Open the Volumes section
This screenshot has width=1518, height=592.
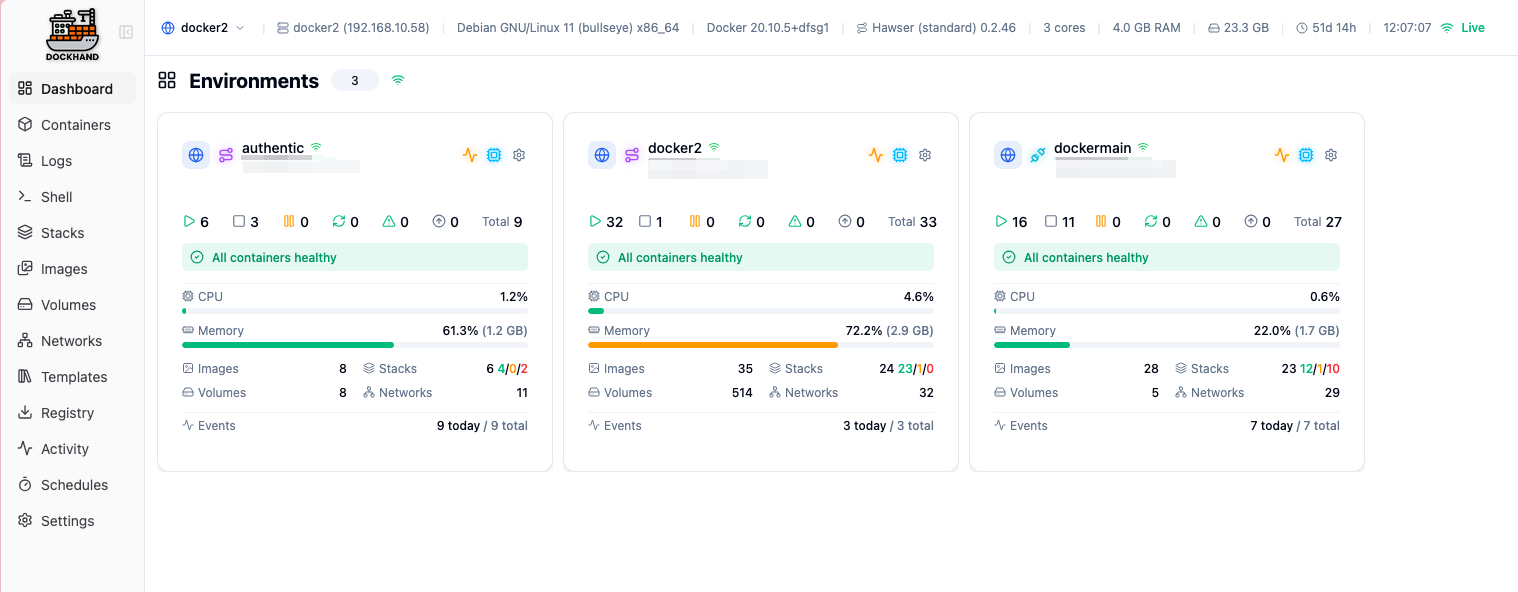click(x=72, y=305)
